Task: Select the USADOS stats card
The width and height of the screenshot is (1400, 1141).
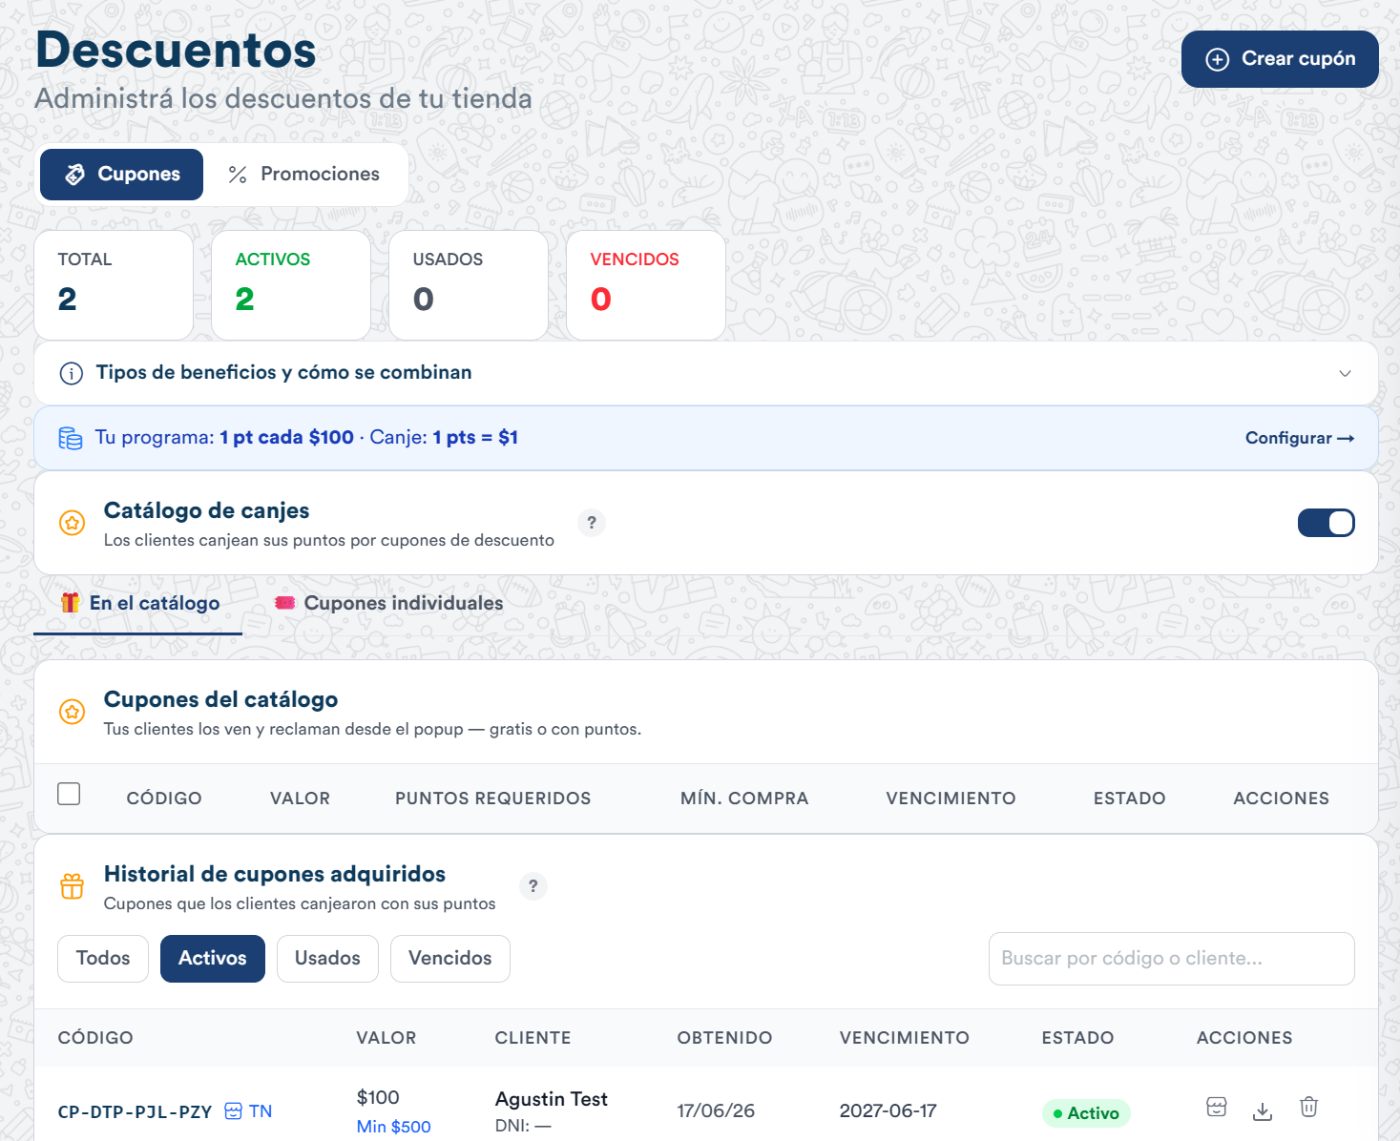Action: 468,285
